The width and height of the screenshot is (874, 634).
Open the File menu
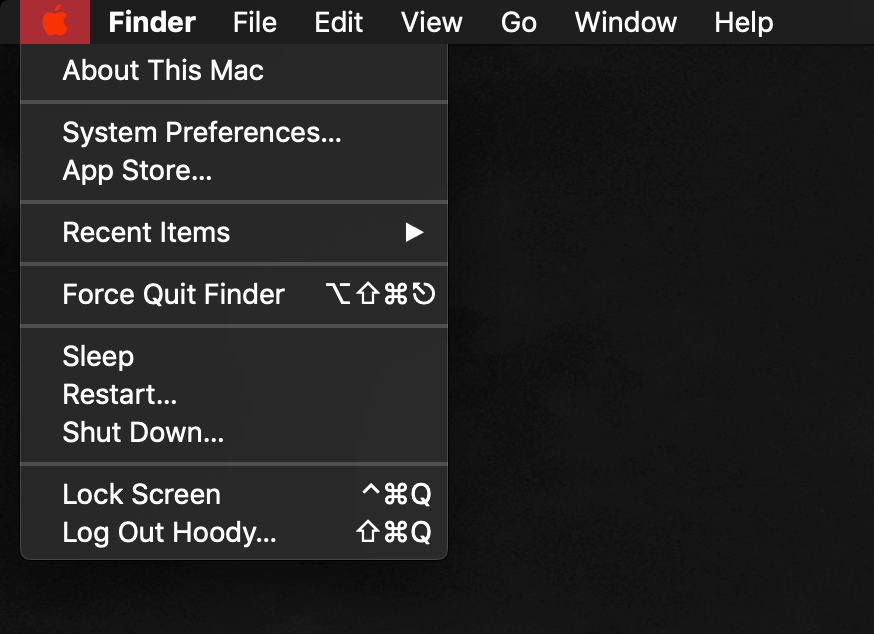(x=255, y=22)
